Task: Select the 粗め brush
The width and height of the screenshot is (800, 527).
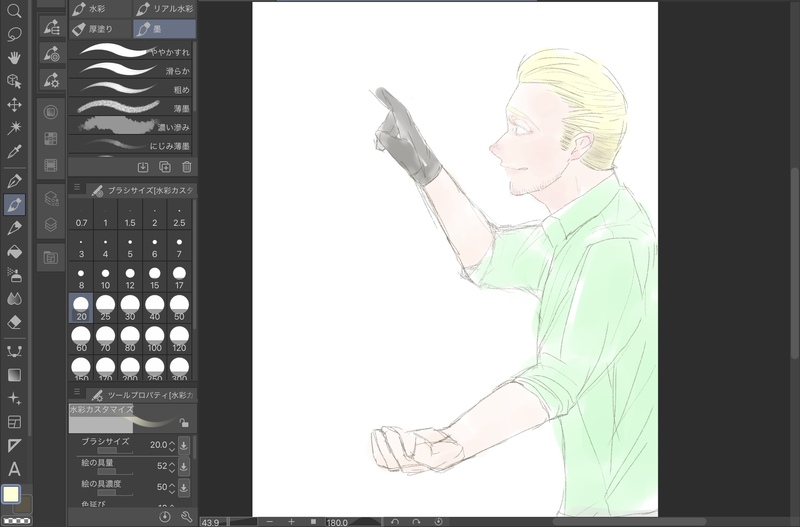Action: (130, 89)
